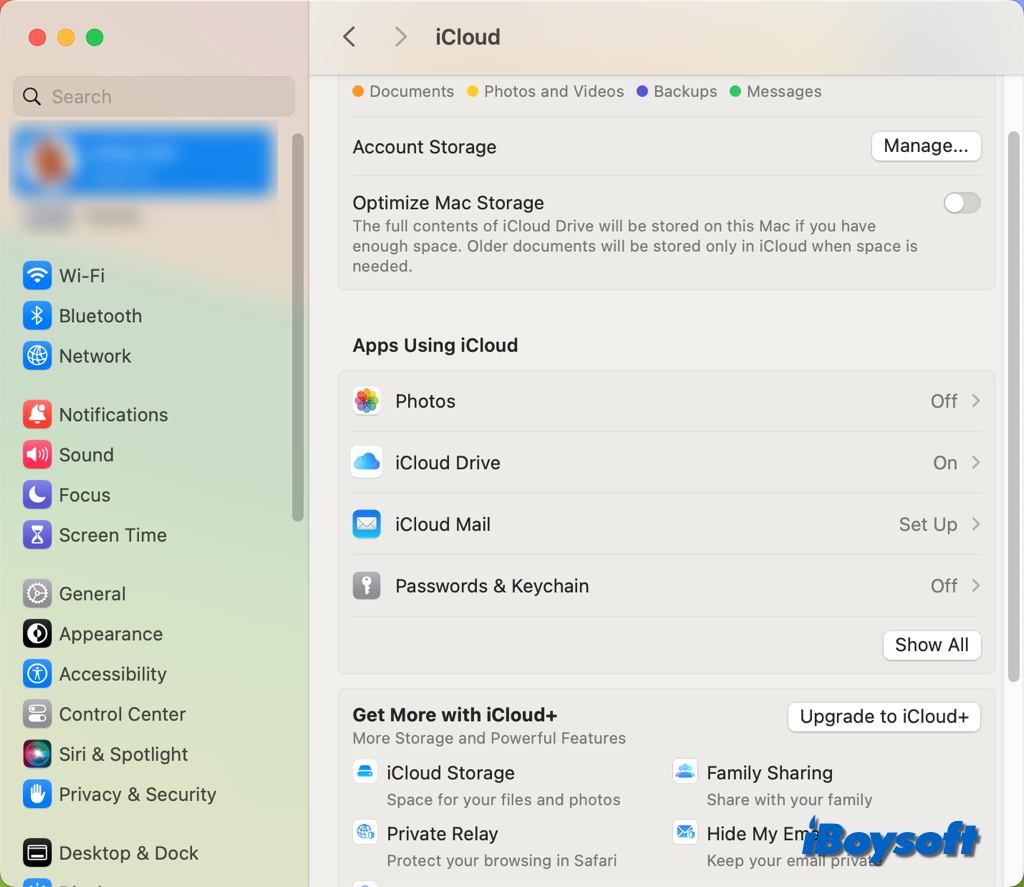
Task: Click the yellow Photos and Videos dot
Action: coord(473,91)
